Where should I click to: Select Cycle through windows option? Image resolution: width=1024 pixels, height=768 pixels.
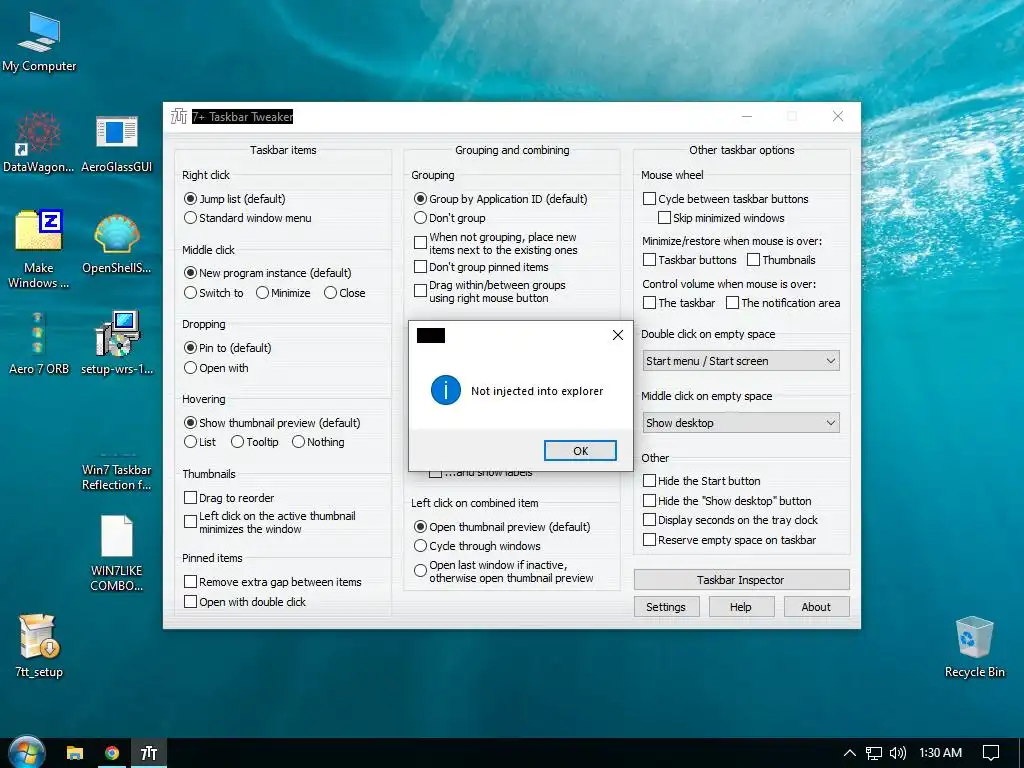pos(477,546)
